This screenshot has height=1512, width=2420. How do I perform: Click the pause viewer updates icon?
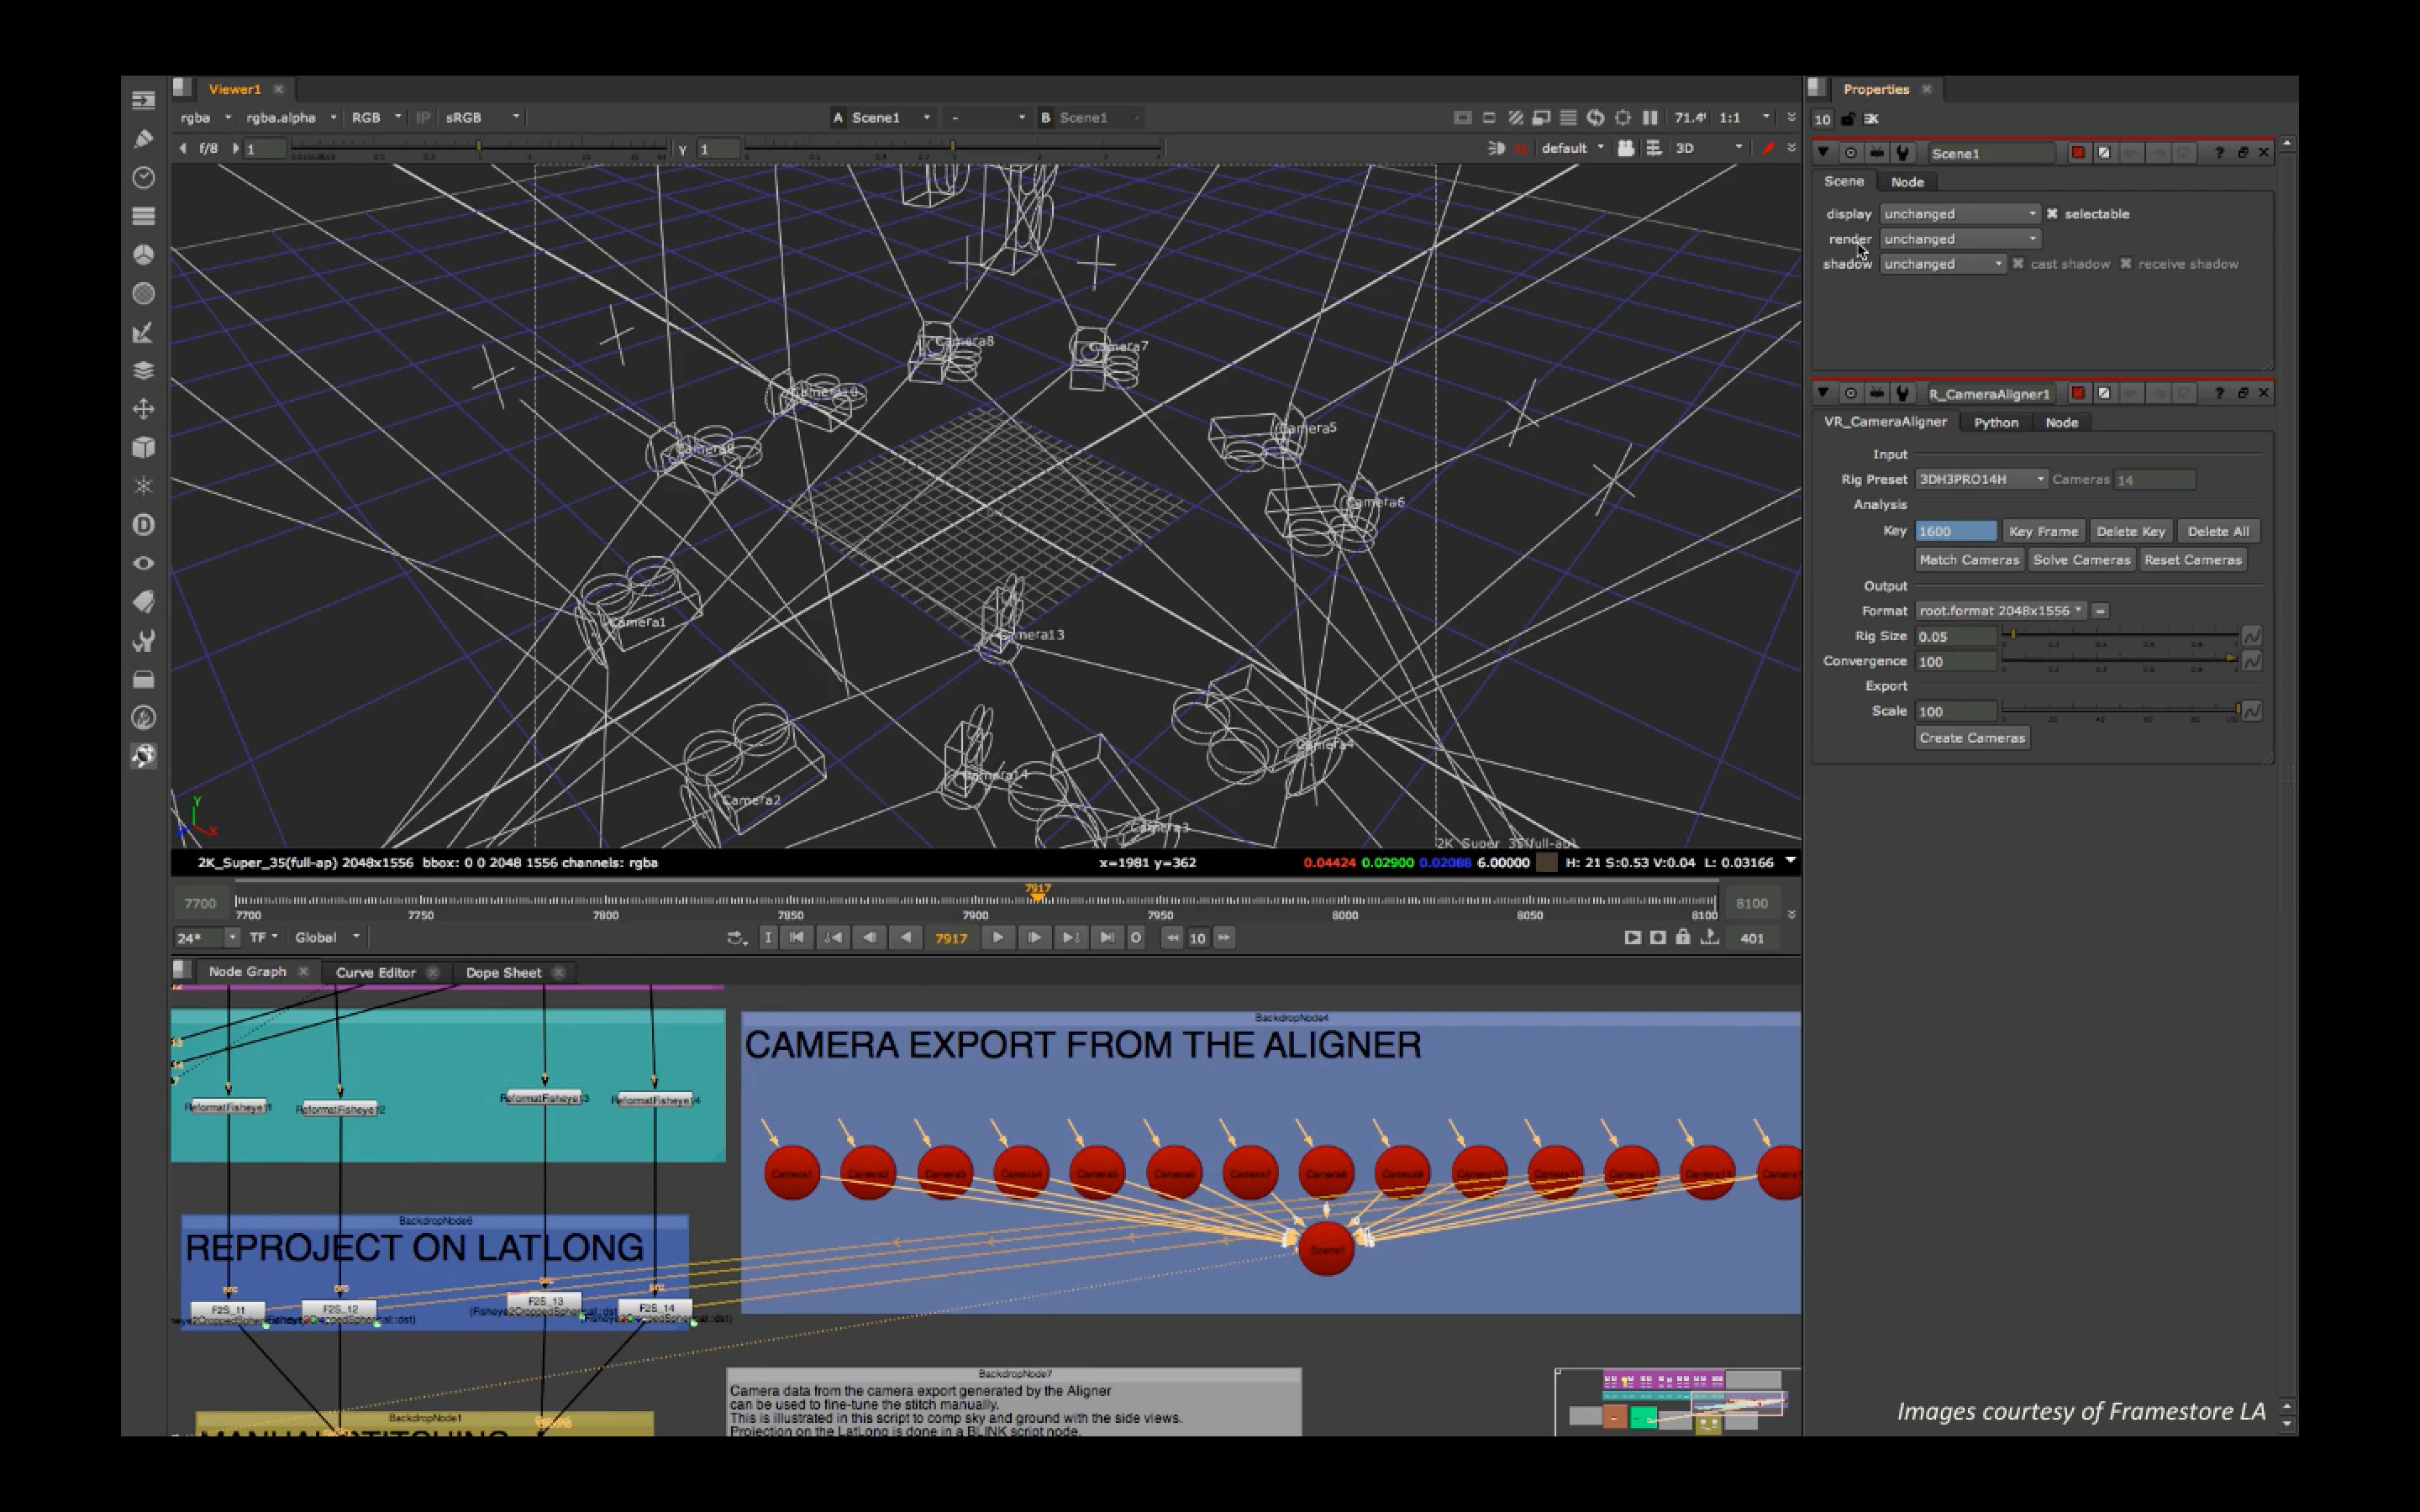[x=1651, y=117]
